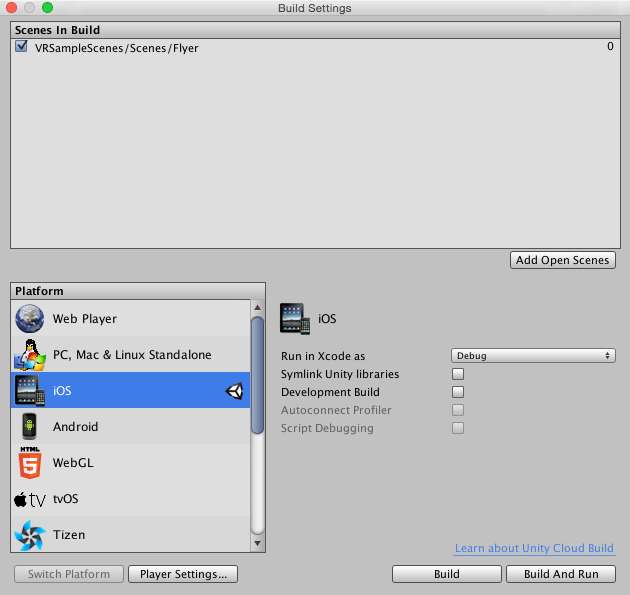The width and height of the screenshot is (630, 595).
Task: Click the Unity logo on iOS row
Action: coord(234,391)
